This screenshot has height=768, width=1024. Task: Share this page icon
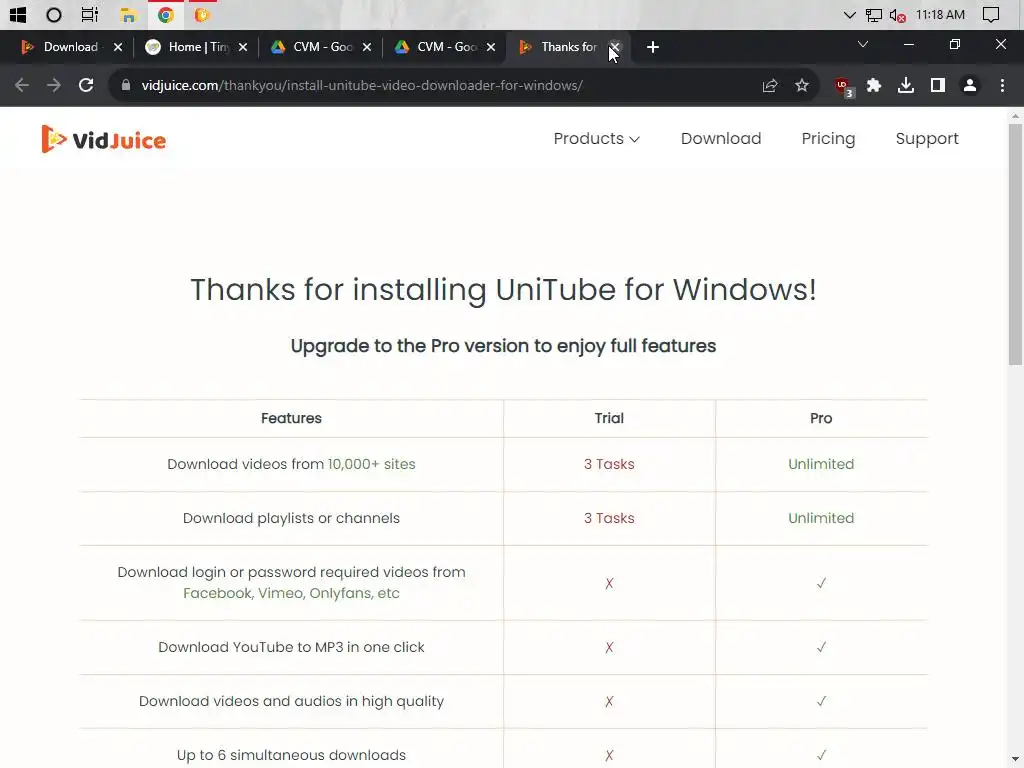[770, 86]
